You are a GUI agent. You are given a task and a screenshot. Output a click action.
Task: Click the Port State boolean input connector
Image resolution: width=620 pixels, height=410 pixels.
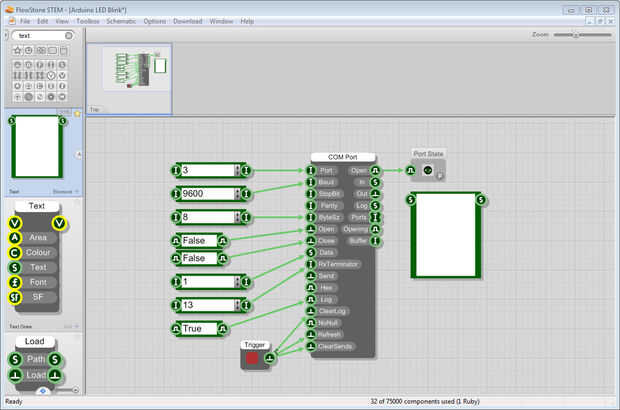(411, 170)
